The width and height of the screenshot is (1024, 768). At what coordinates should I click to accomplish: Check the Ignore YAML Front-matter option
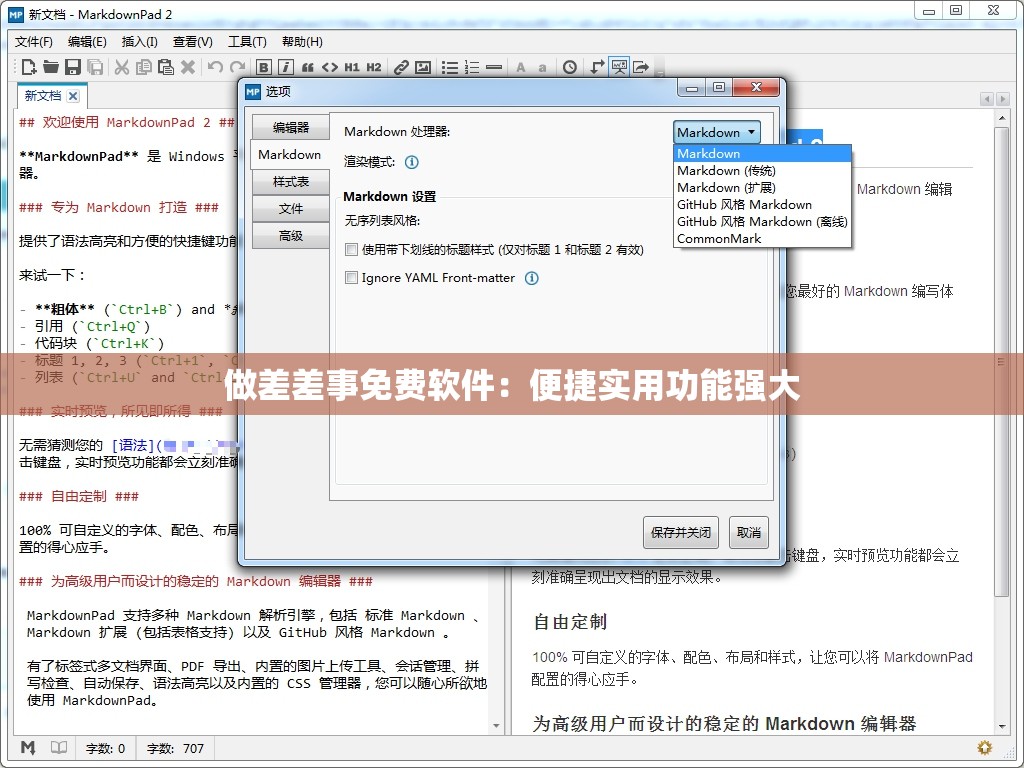[x=351, y=278]
